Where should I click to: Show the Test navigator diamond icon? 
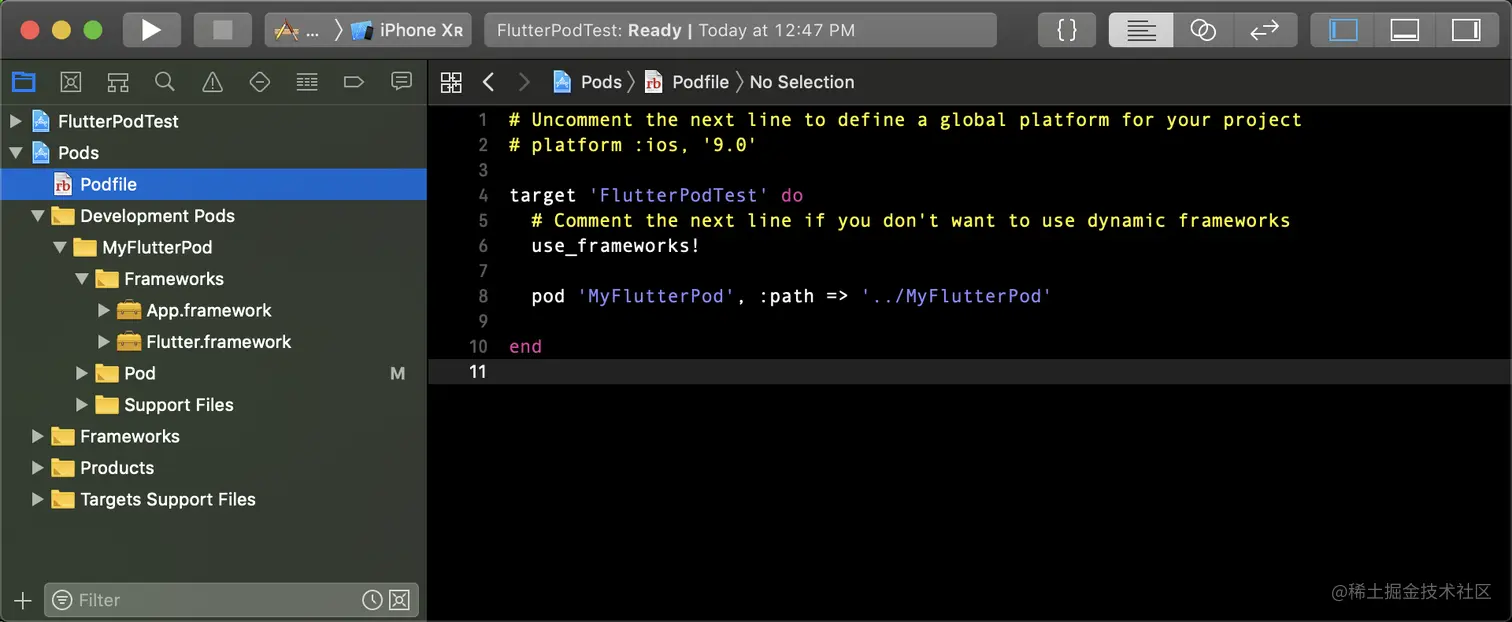click(x=260, y=82)
